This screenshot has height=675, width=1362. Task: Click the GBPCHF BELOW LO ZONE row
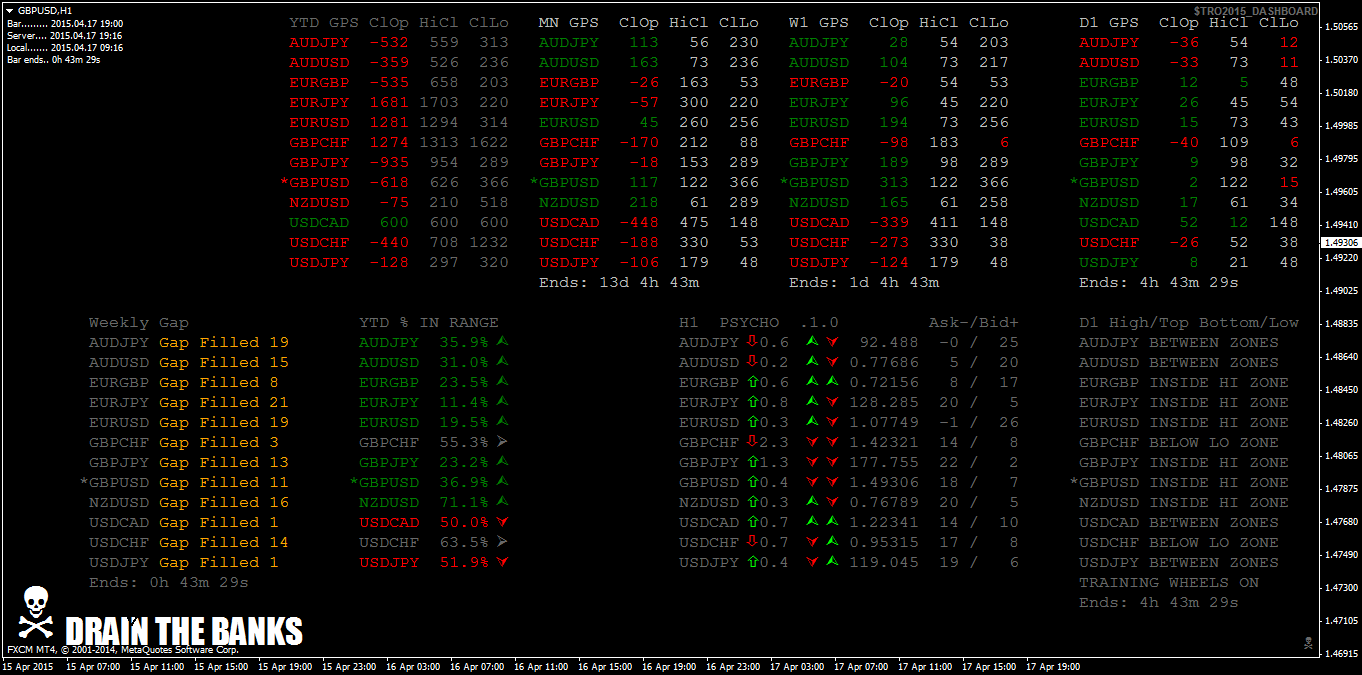1179,442
